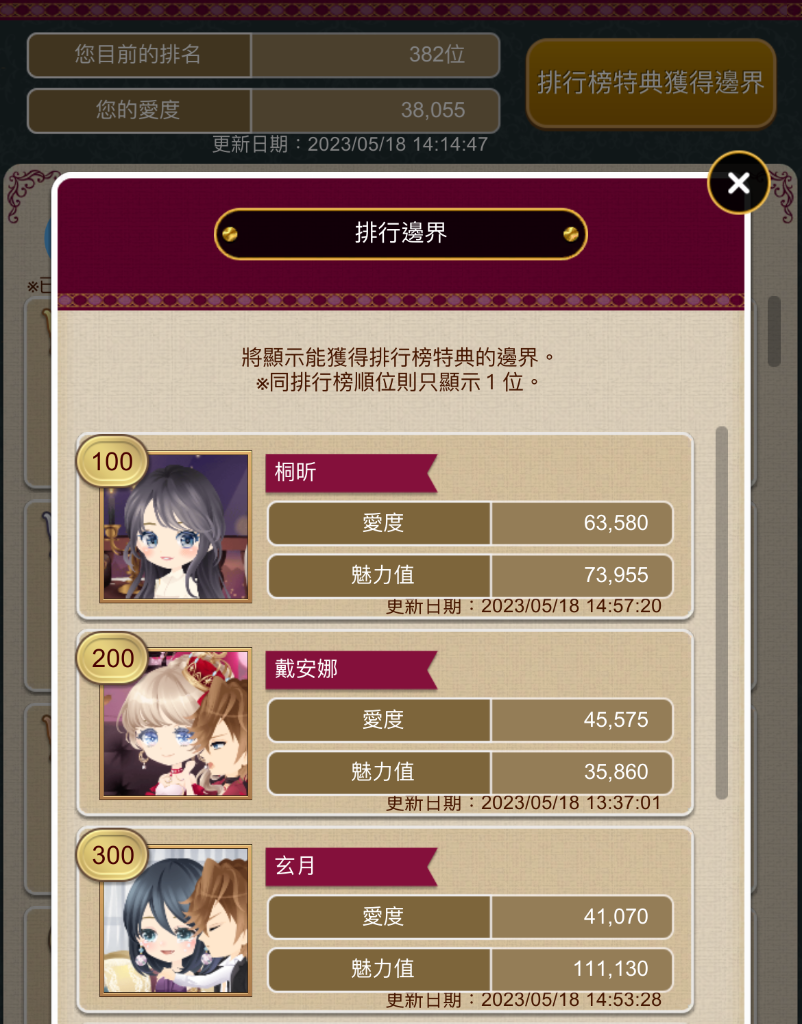Image resolution: width=802 pixels, height=1024 pixels.
Task: Tap the 您的愛度 38,055 row
Action: [x=264, y=110]
